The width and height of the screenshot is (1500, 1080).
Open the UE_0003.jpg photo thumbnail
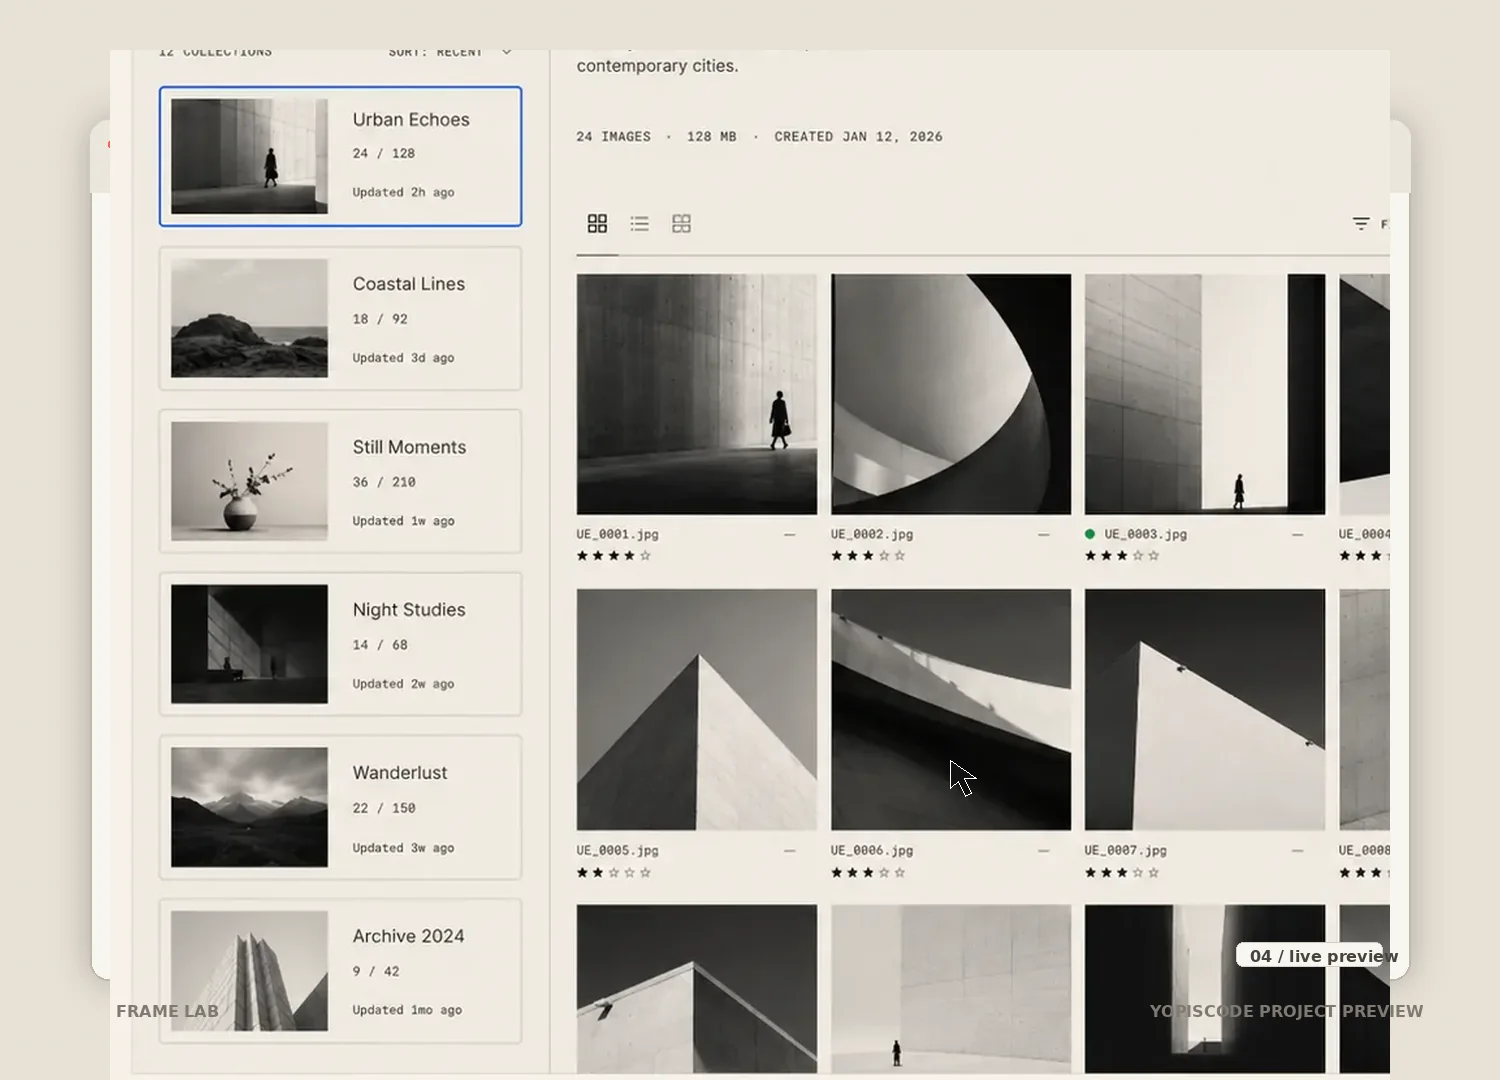(1205, 394)
